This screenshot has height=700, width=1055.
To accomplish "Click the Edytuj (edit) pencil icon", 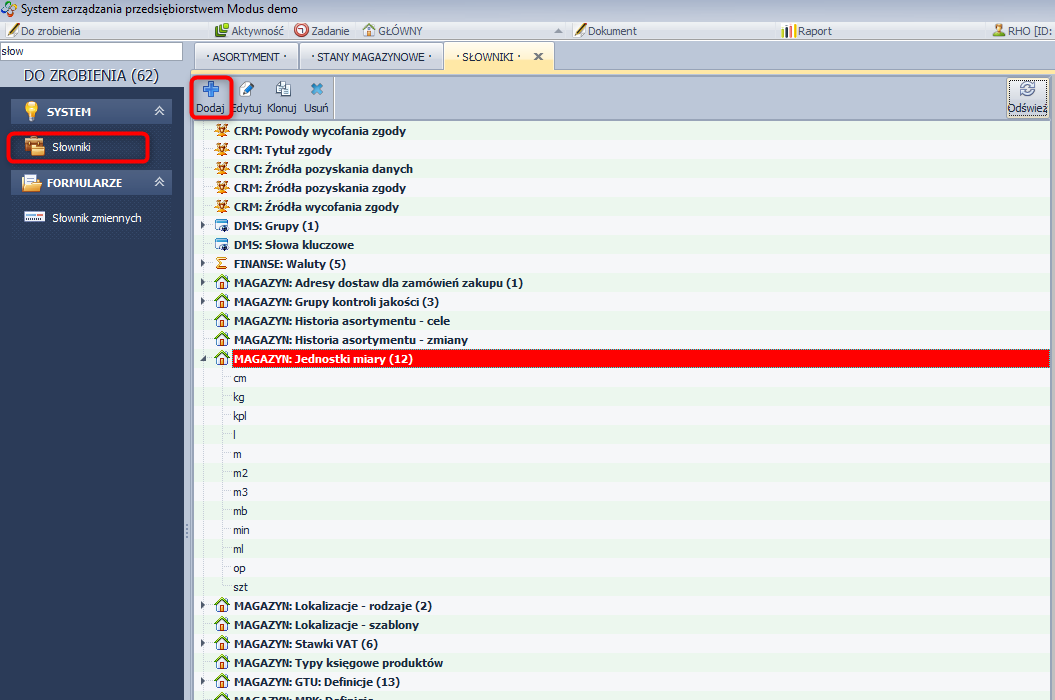I will click(x=246, y=90).
